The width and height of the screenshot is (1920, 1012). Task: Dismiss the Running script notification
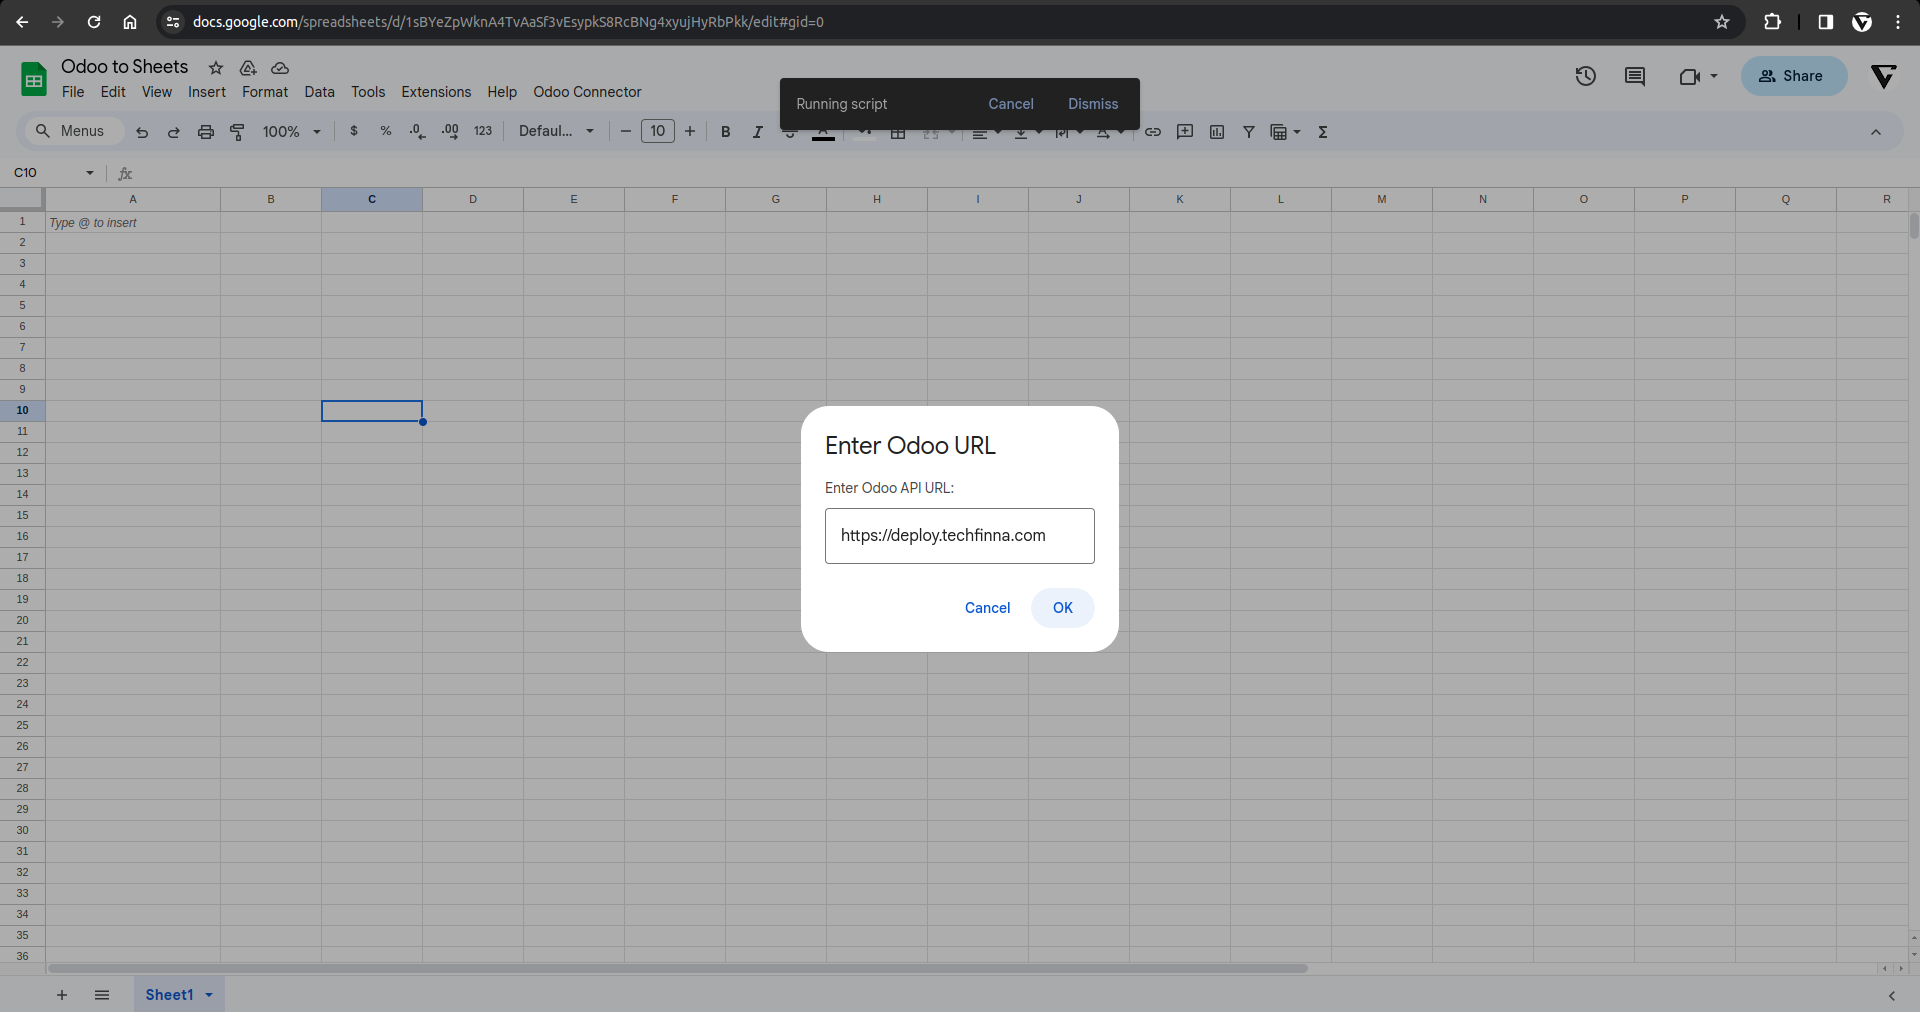pos(1092,104)
